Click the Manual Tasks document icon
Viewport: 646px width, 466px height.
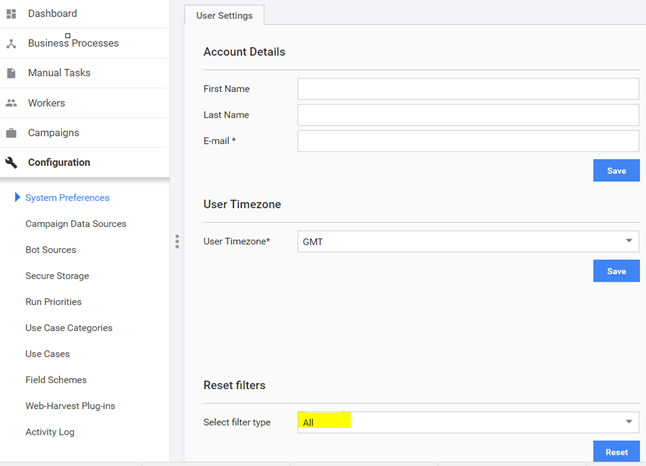tap(11, 73)
